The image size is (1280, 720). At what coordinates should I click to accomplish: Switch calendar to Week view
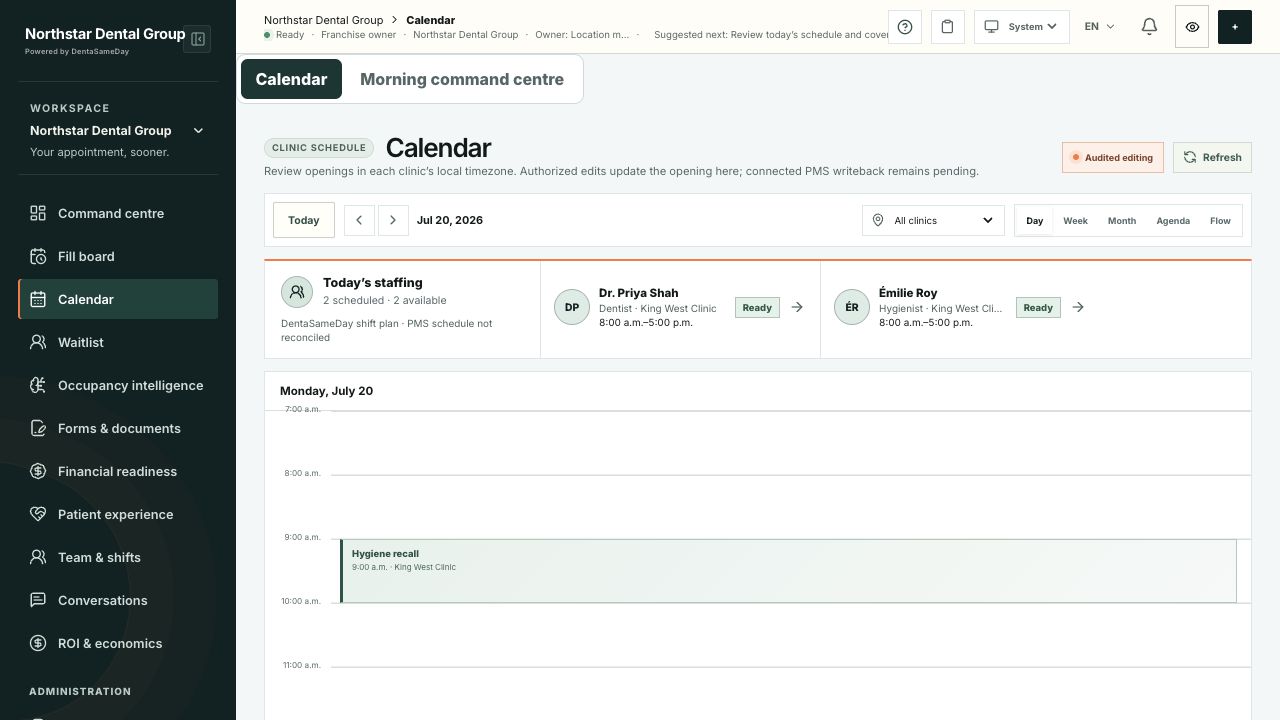1075,220
